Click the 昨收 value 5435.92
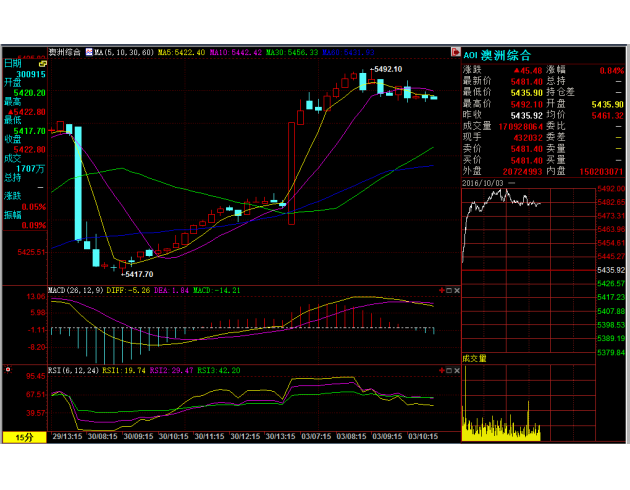Screen dimensions: 630x490 [x=527, y=116]
